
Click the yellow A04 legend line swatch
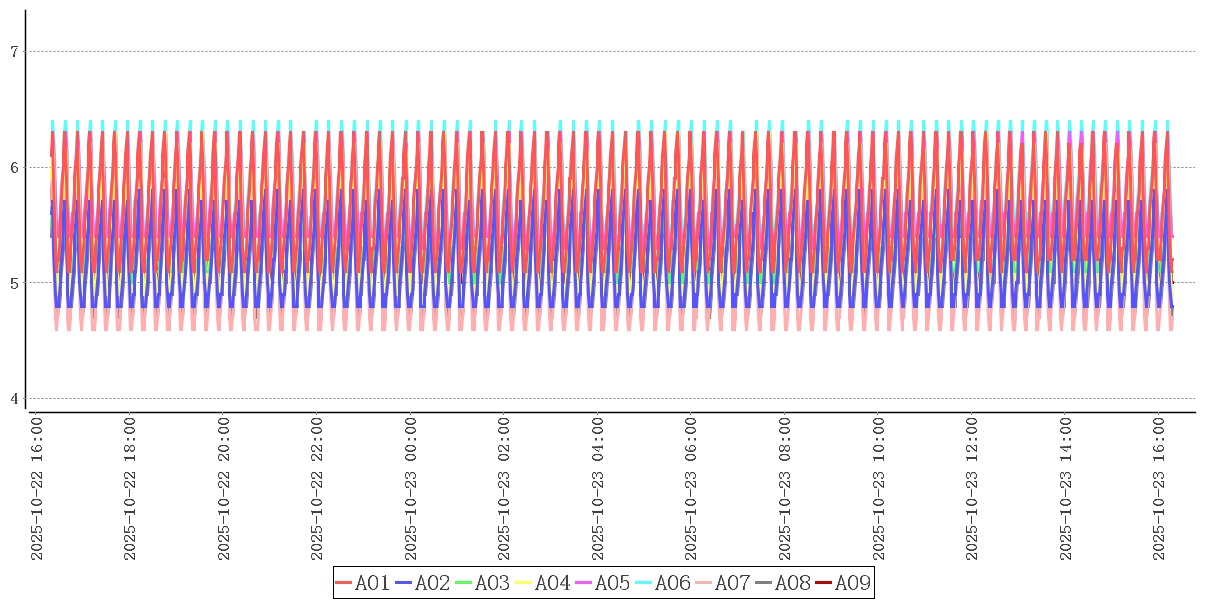point(524,583)
